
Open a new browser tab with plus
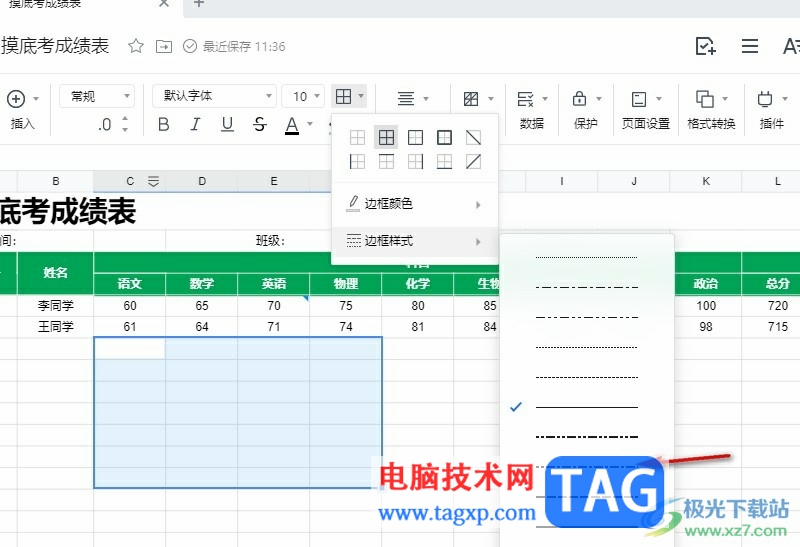(199, 4)
